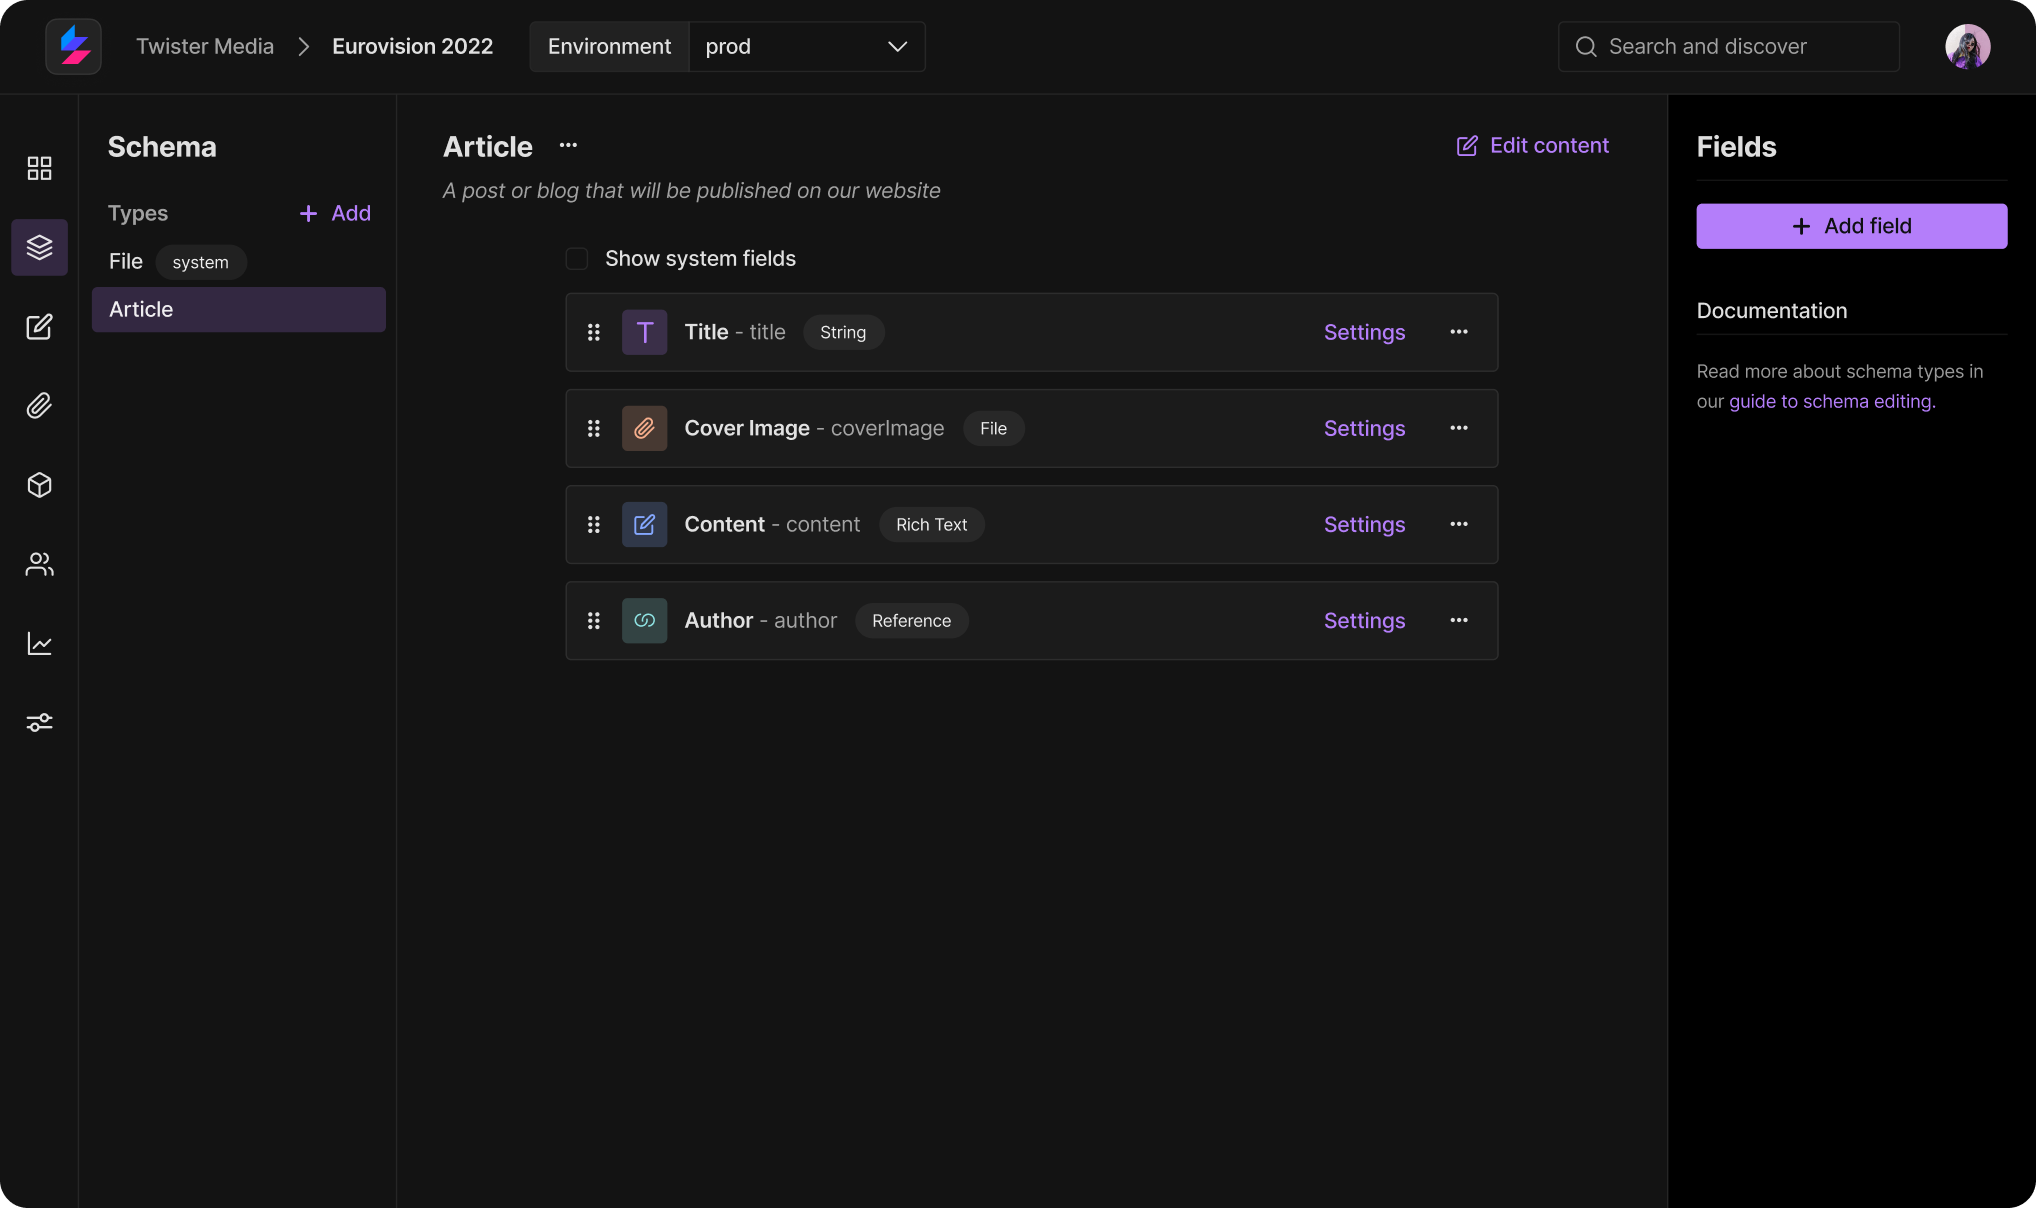The width and height of the screenshot is (2036, 1208).
Task: Open the assets section via paperclip icon
Action: [x=39, y=405]
